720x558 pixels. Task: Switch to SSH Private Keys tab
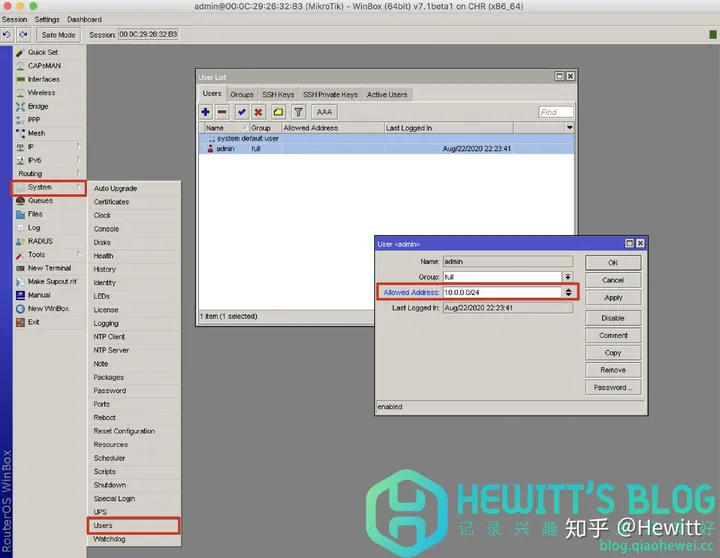[x=330, y=95]
